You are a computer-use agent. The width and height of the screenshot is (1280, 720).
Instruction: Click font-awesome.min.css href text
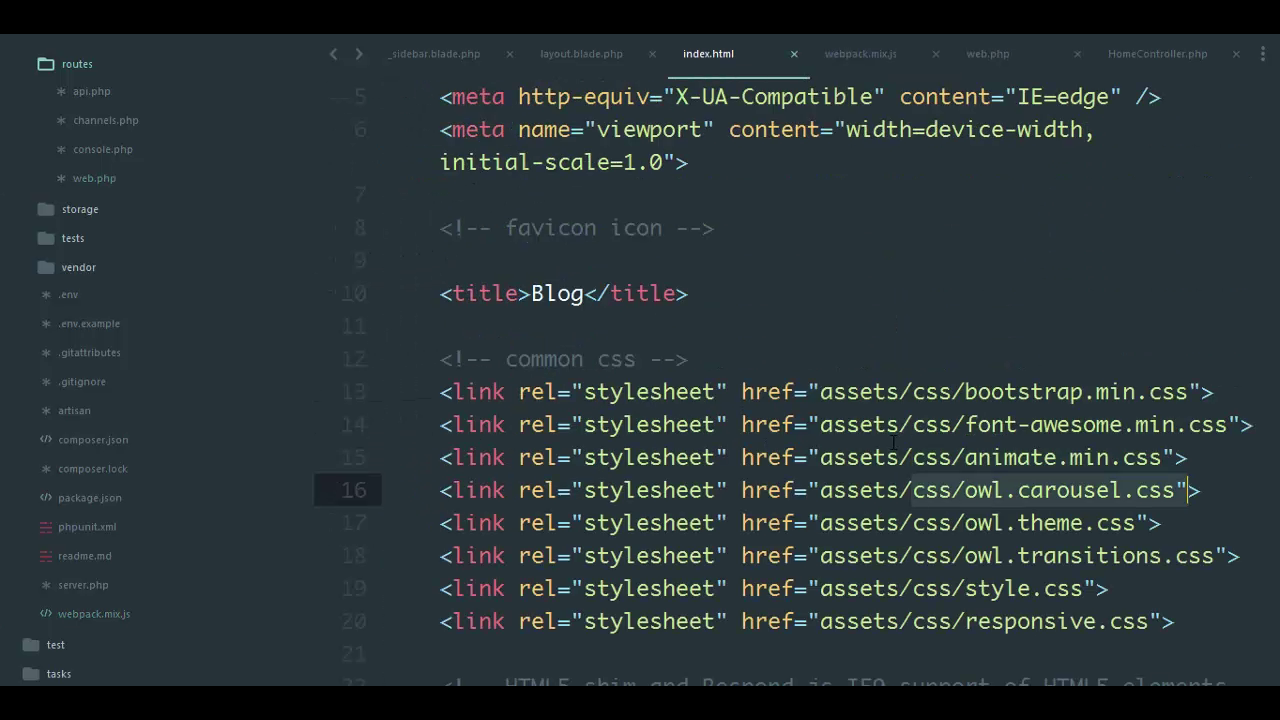point(1023,425)
